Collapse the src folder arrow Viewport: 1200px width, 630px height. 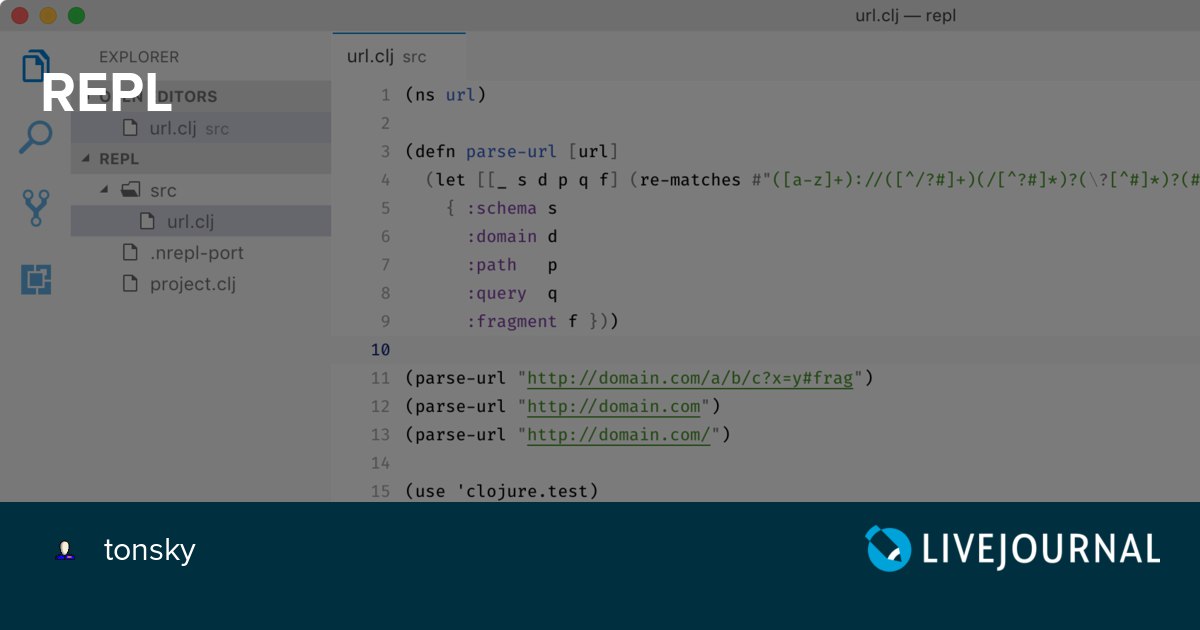click(105, 190)
